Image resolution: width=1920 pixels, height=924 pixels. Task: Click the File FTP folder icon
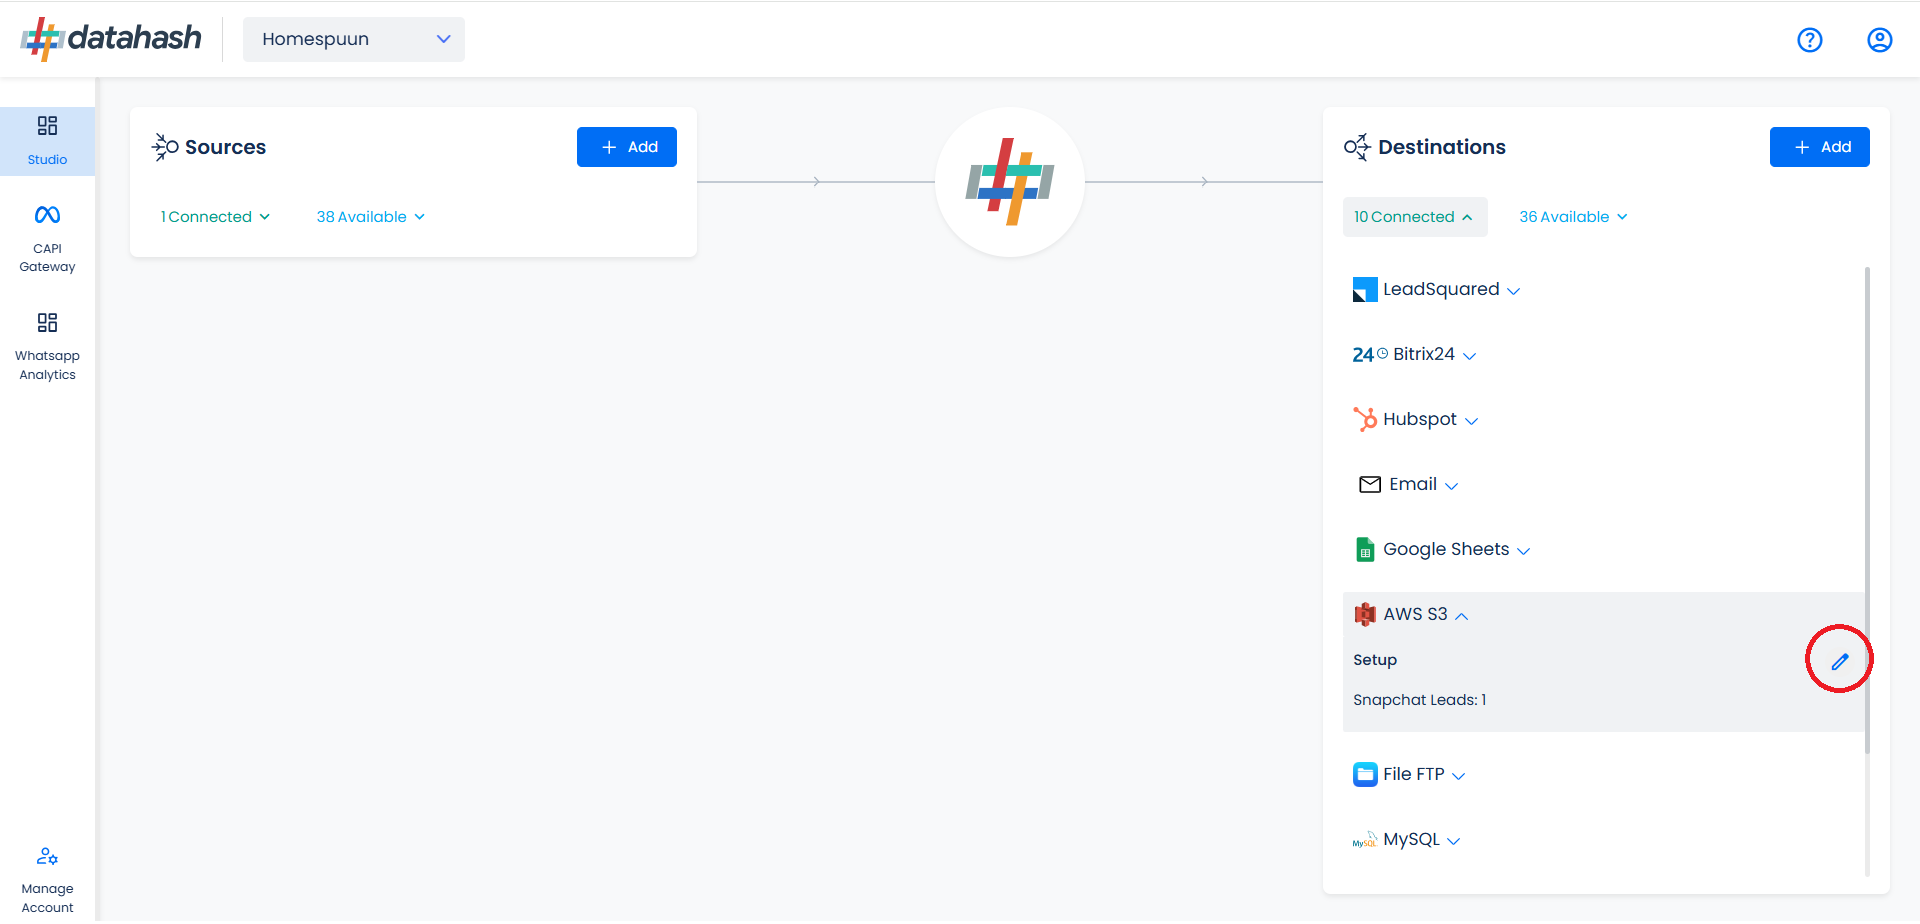click(x=1365, y=775)
